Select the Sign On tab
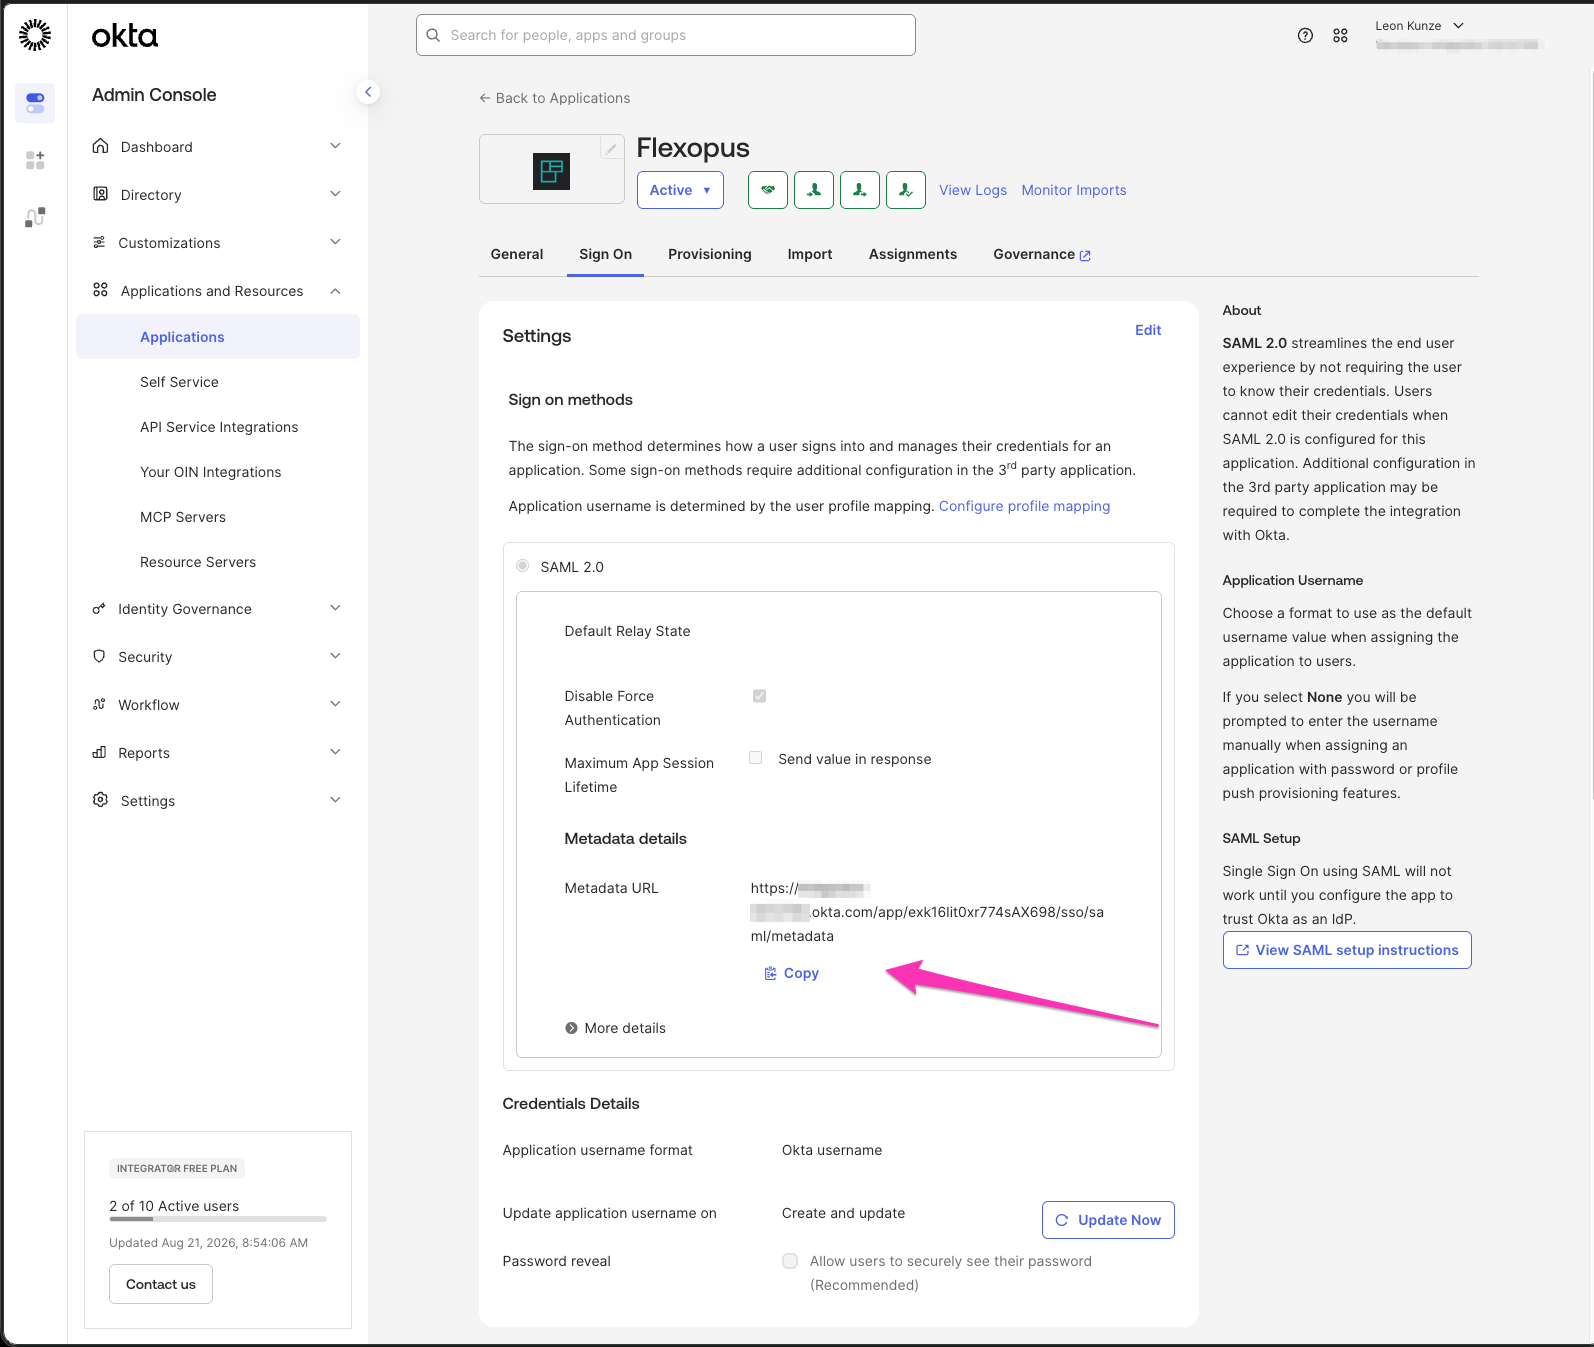The width and height of the screenshot is (1594, 1347). [605, 254]
